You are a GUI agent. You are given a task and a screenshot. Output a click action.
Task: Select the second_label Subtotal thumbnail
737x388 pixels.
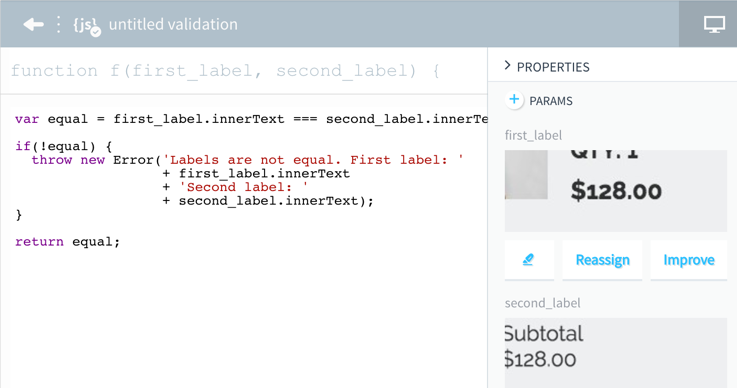pos(616,353)
